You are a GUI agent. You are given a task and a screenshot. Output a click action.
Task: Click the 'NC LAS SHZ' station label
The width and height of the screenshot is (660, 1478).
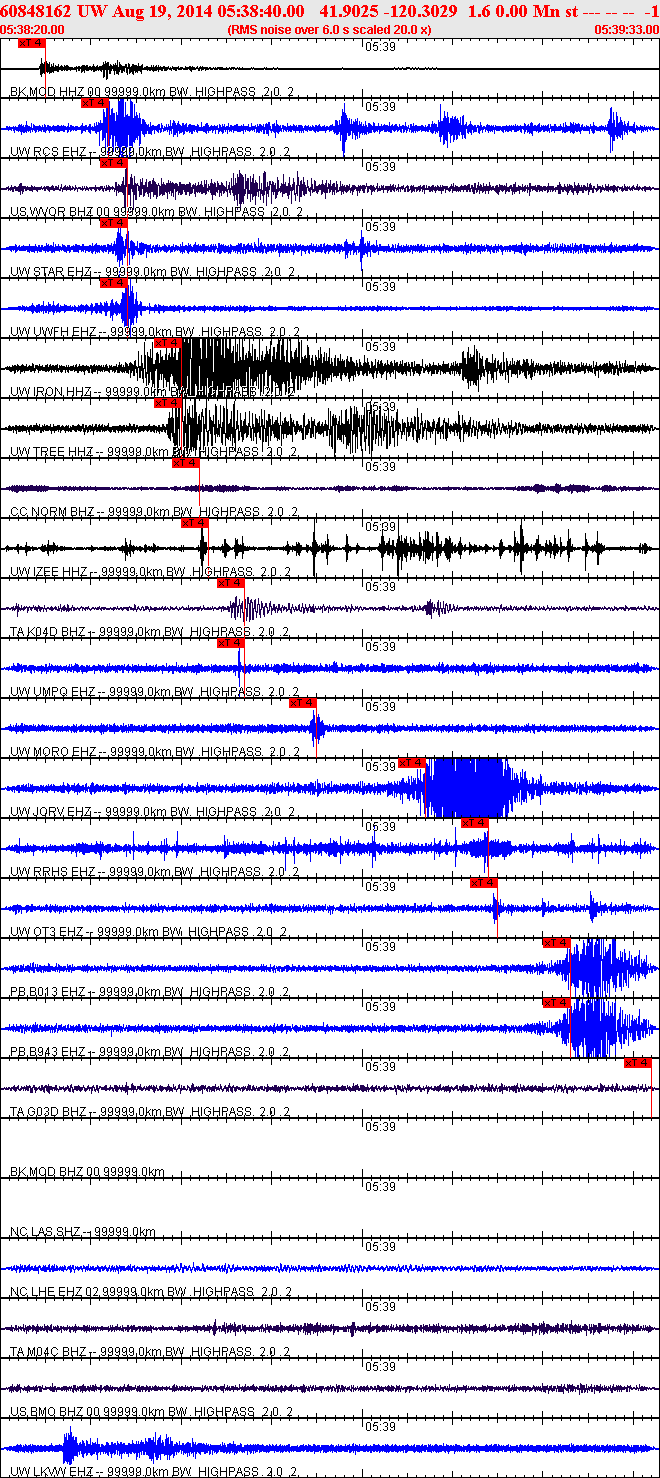(x=46, y=1232)
